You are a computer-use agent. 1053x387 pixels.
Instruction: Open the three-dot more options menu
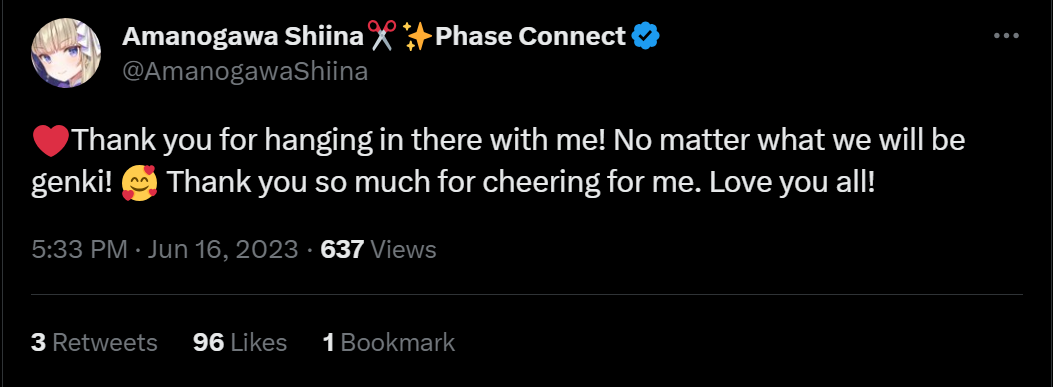[x=1006, y=36]
